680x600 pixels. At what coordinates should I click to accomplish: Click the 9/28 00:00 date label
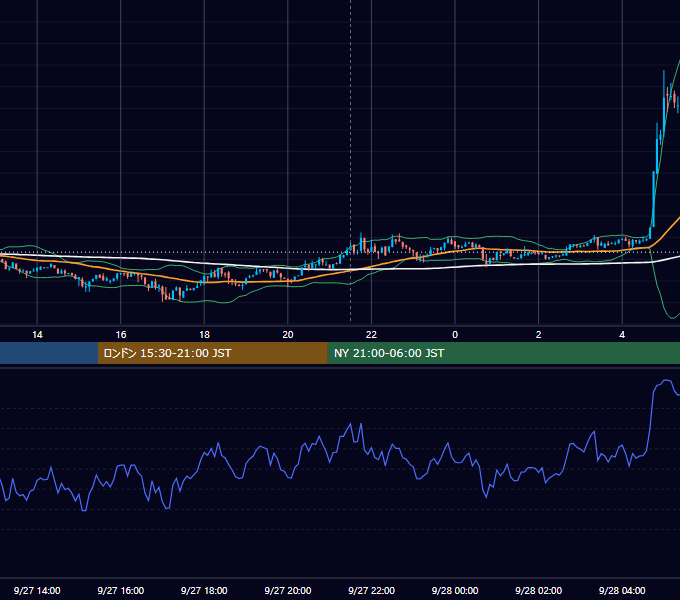point(455,590)
